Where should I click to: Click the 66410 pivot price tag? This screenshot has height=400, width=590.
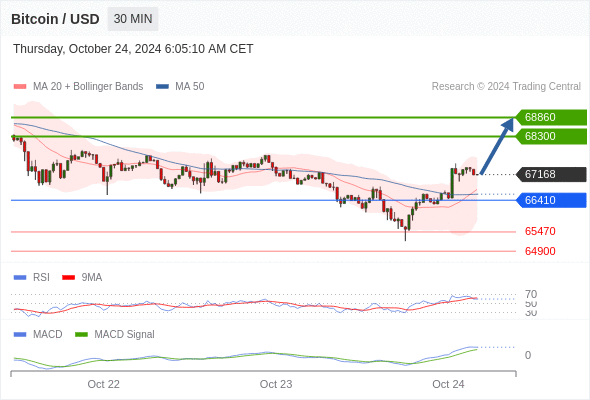pos(550,200)
